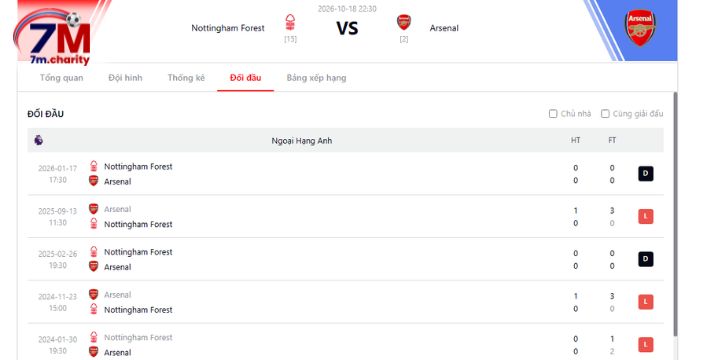Enable the Cùng giải đấu checkbox
Viewport: 720px width, 360px height.
point(605,113)
